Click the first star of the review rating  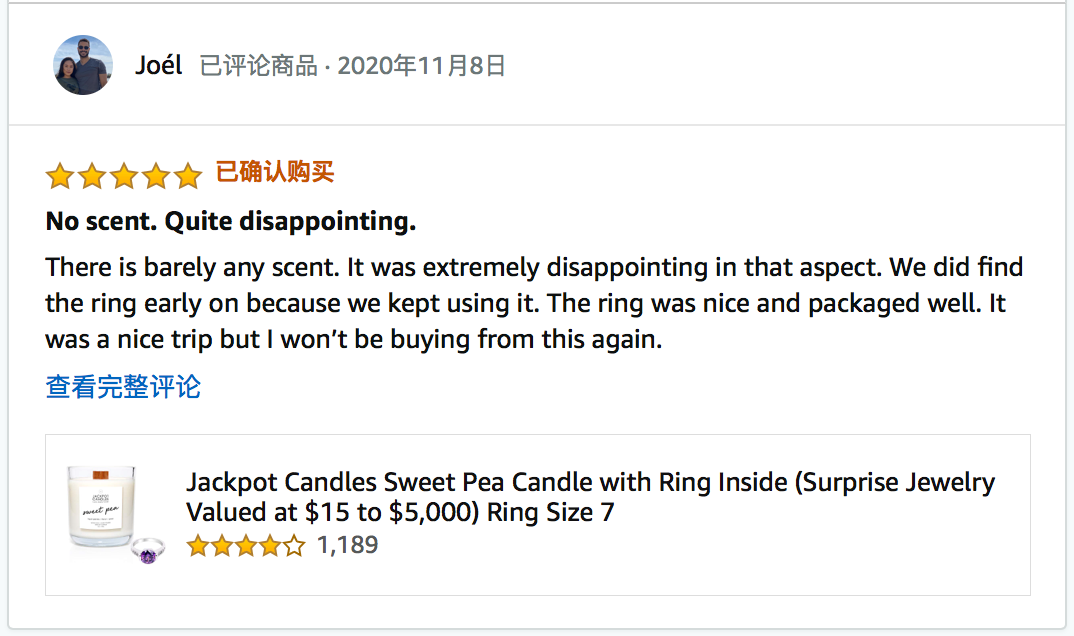[60, 176]
